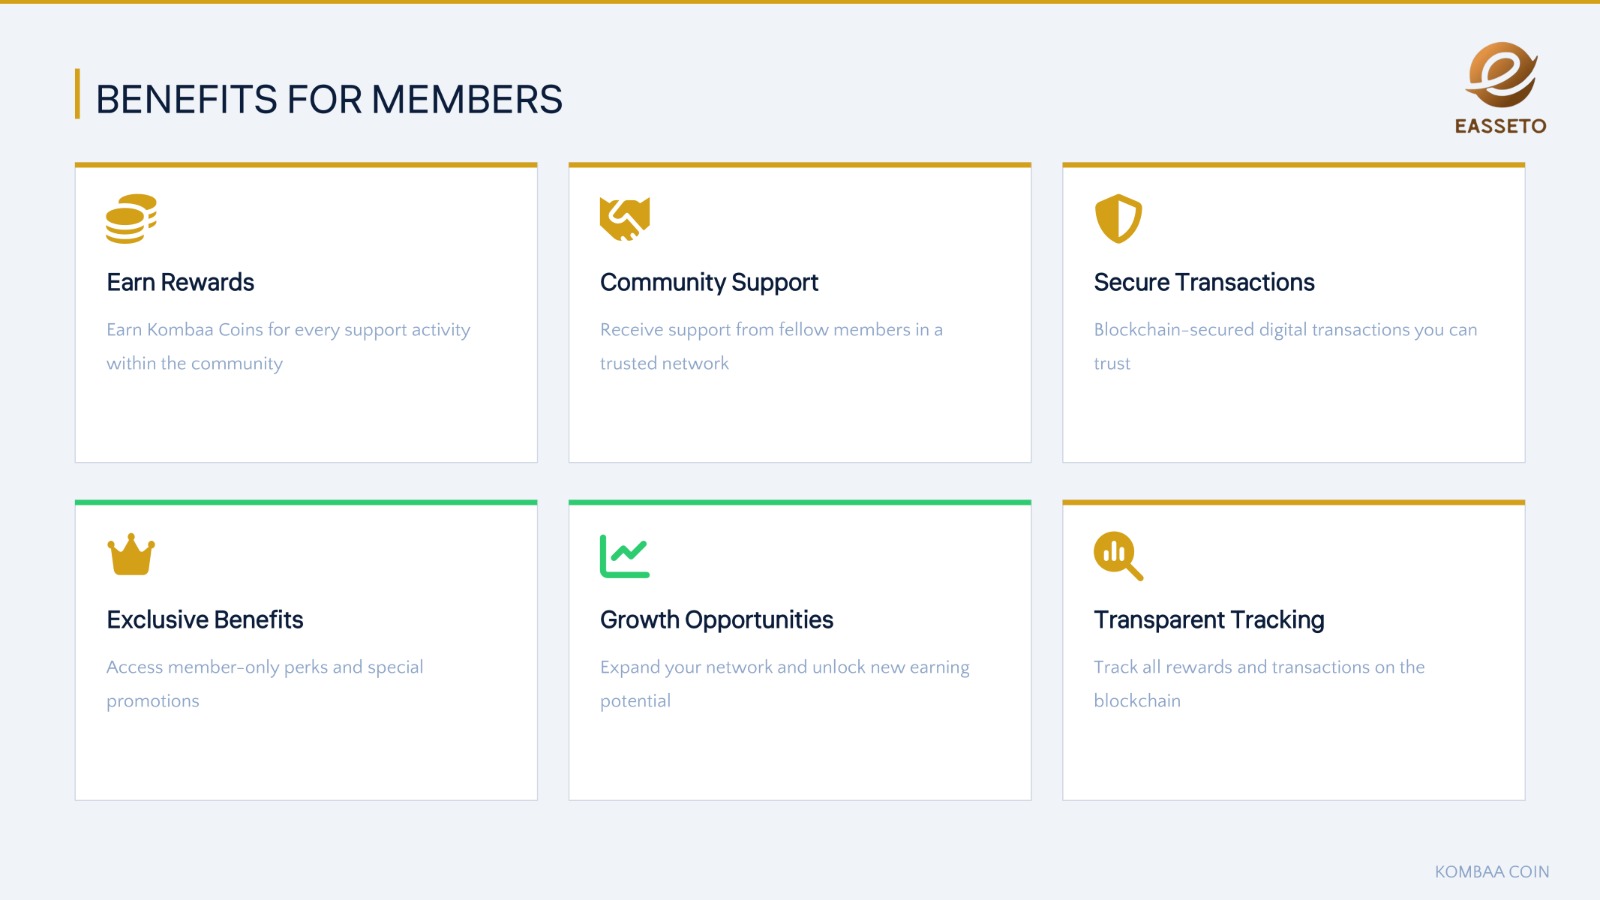Image resolution: width=1600 pixels, height=900 pixels.
Task: Click the word 'blockchain' in Transparent Tracking card
Action: point(1137,700)
